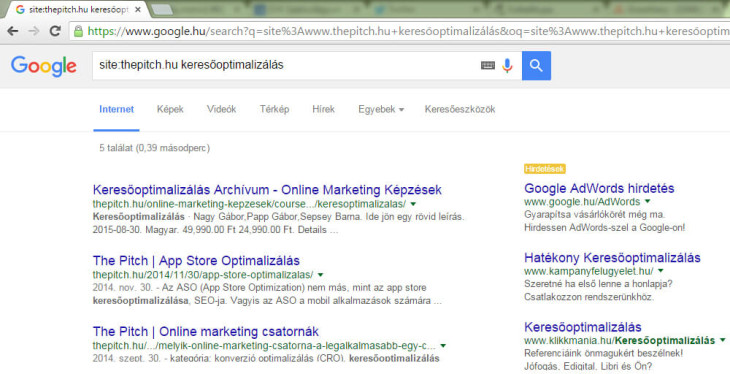Click snippet 'Referenciáink önmagukért beszélnek!'
The height and width of the screenshot is (374, 730).
pos(603,353)
